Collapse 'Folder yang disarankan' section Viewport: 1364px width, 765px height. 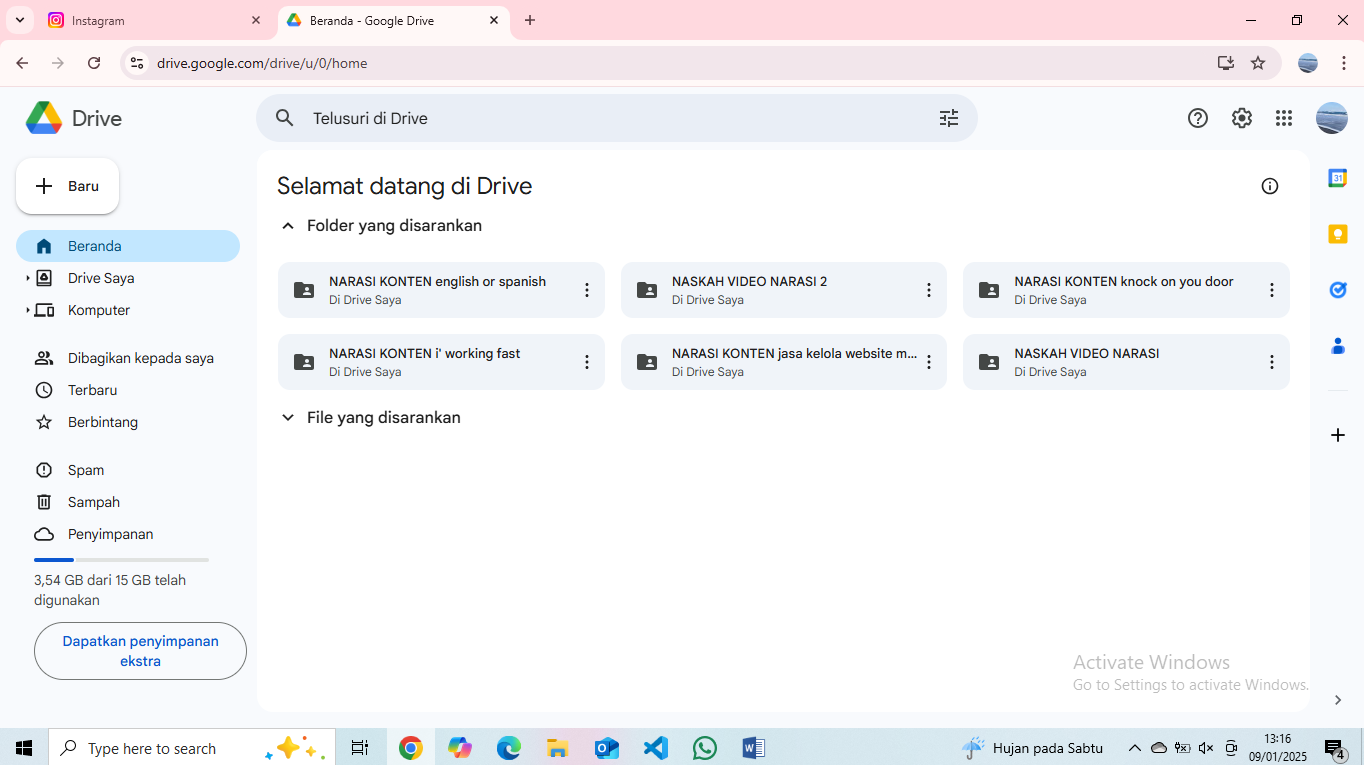[288, 226]
